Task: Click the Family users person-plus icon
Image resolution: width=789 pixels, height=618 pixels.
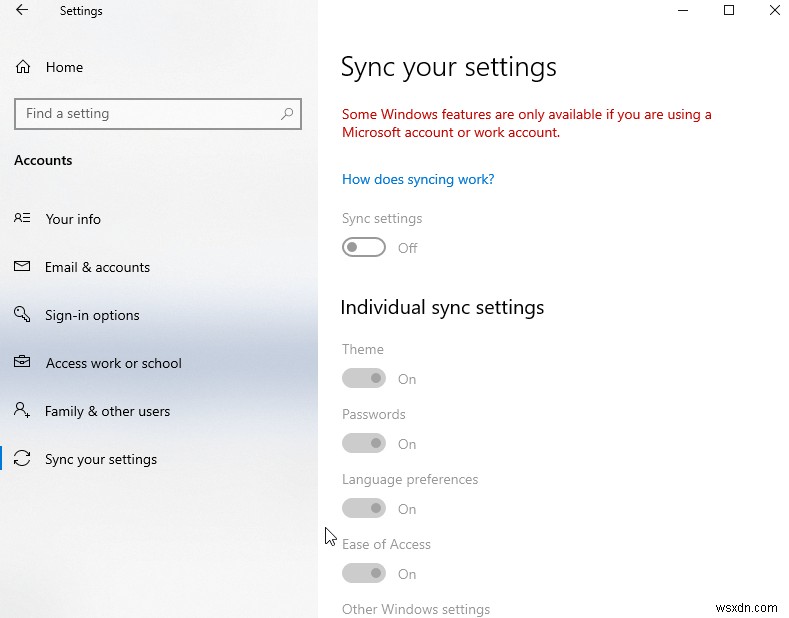Action: tap(22, 410)
